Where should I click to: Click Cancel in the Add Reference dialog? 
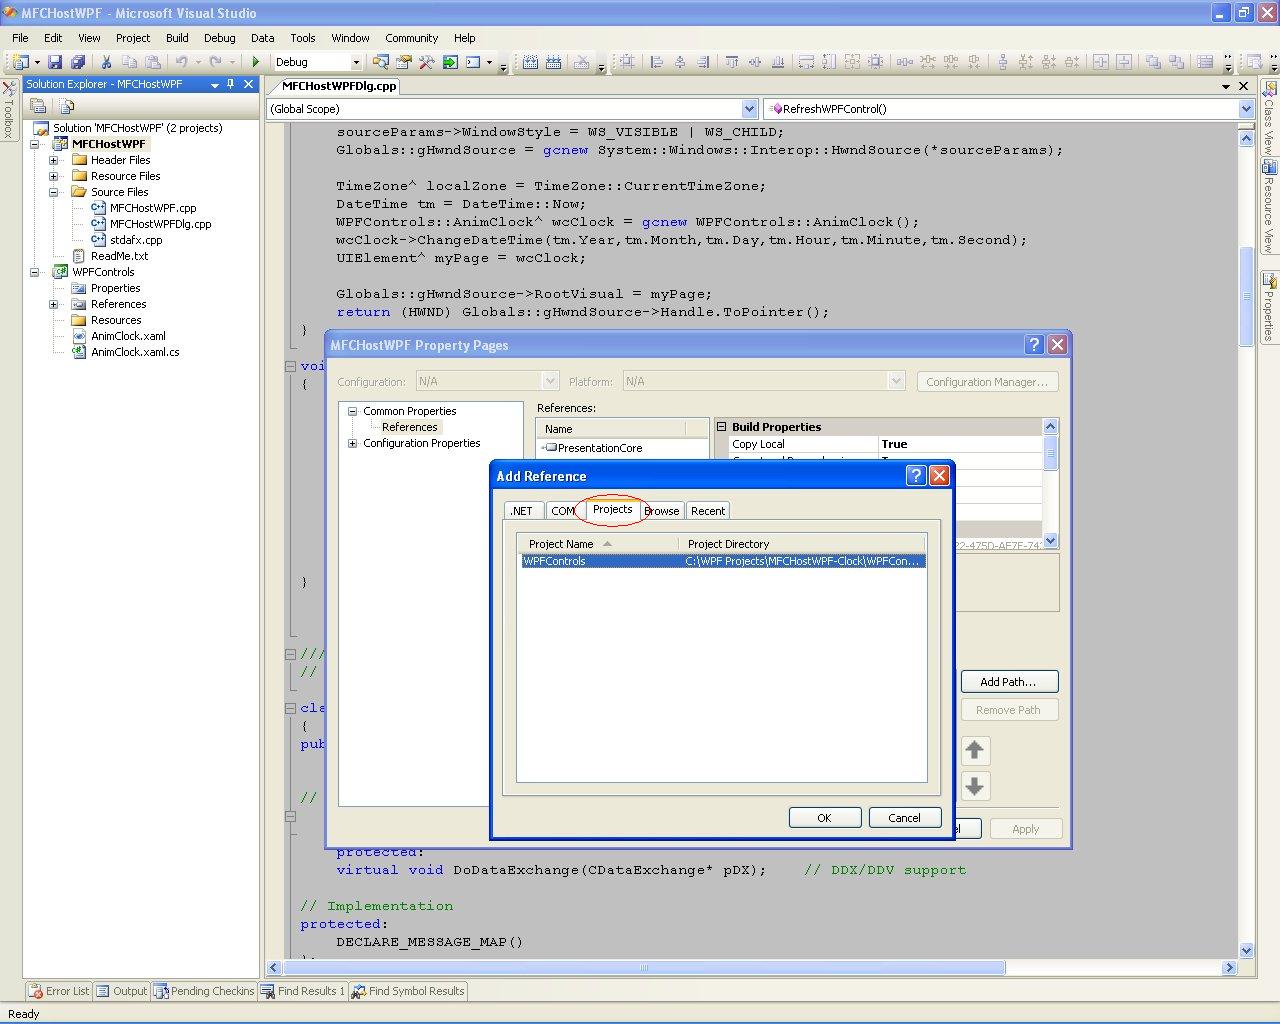click(905, 818)
